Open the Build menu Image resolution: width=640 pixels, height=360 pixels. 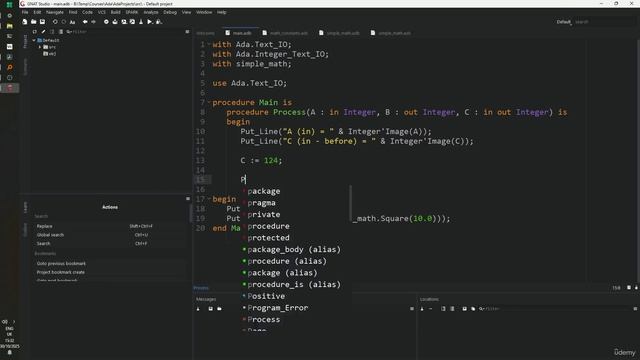116,12
